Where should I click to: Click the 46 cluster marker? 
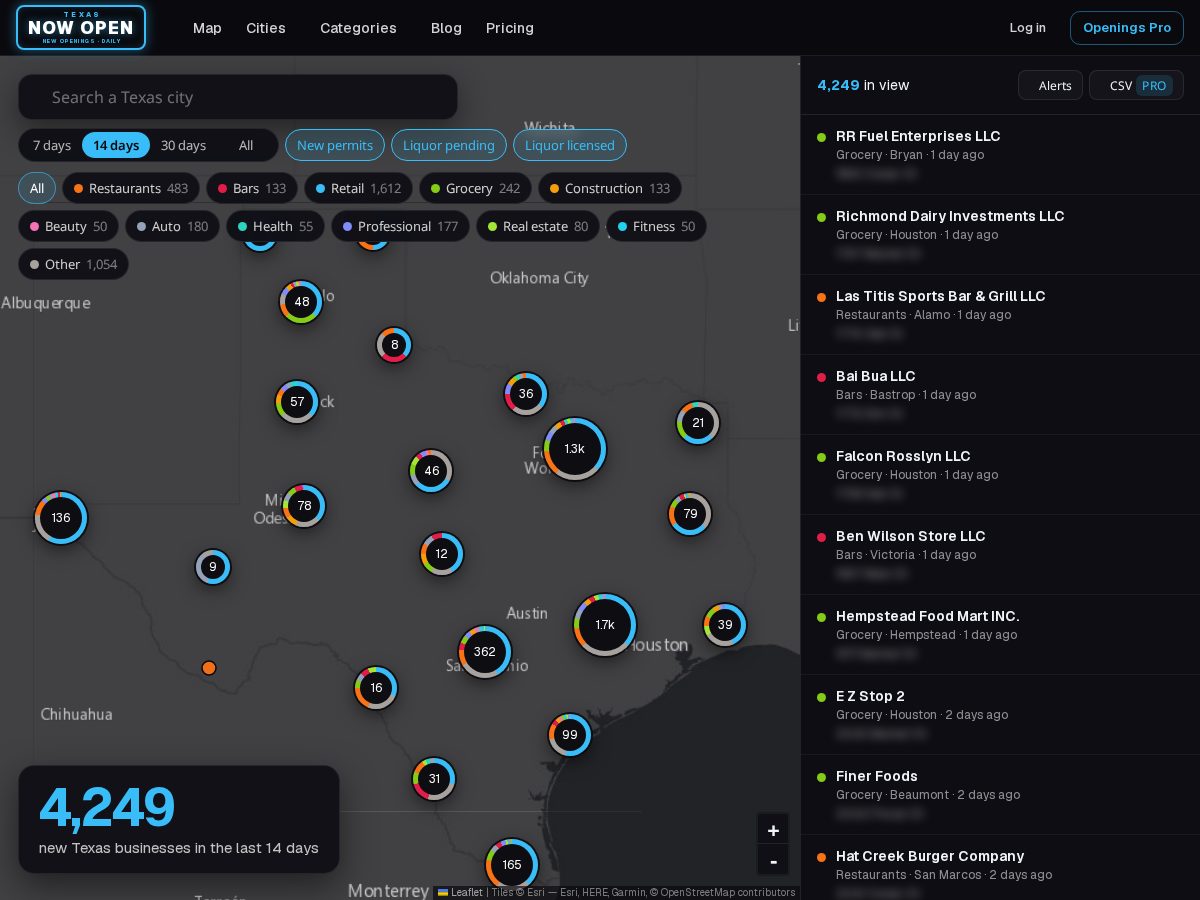tap(431, 471)
